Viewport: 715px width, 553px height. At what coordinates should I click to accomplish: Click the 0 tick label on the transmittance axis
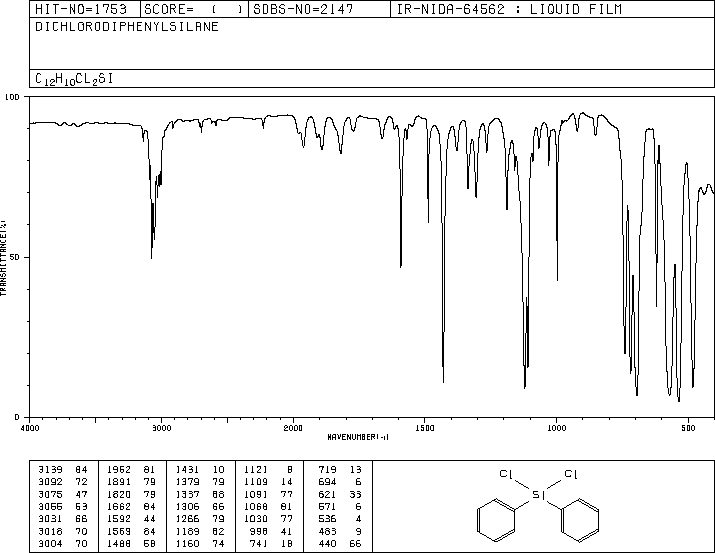(x=17, y=417)
